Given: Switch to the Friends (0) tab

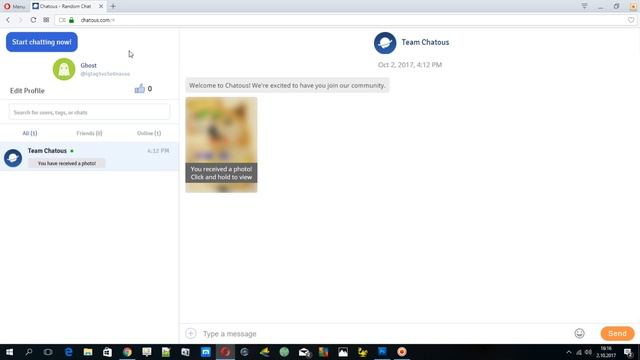Looking at the screenshot, I should pyautogui.click(x=89, y=133).
